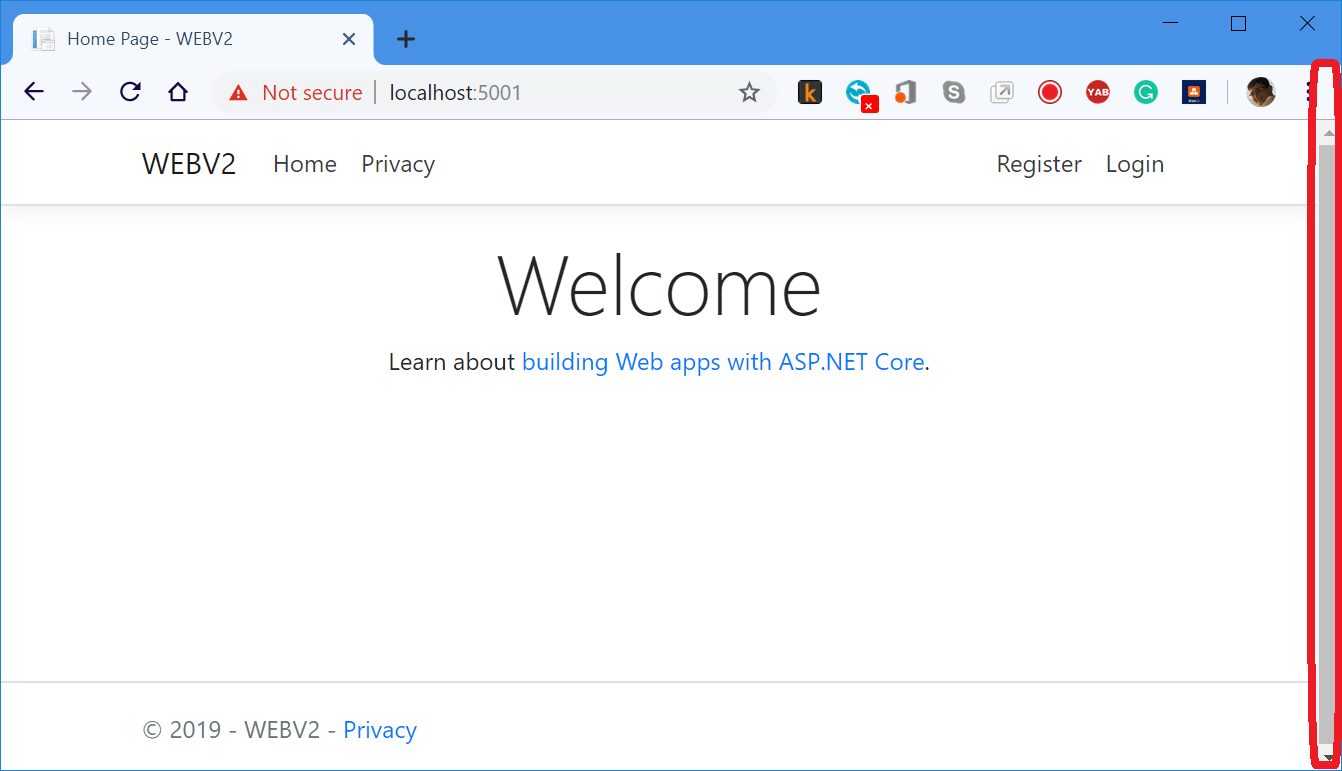
Task: Click the Not secure label in address bar
Action: pyautogui.click(x=312, y=93)
